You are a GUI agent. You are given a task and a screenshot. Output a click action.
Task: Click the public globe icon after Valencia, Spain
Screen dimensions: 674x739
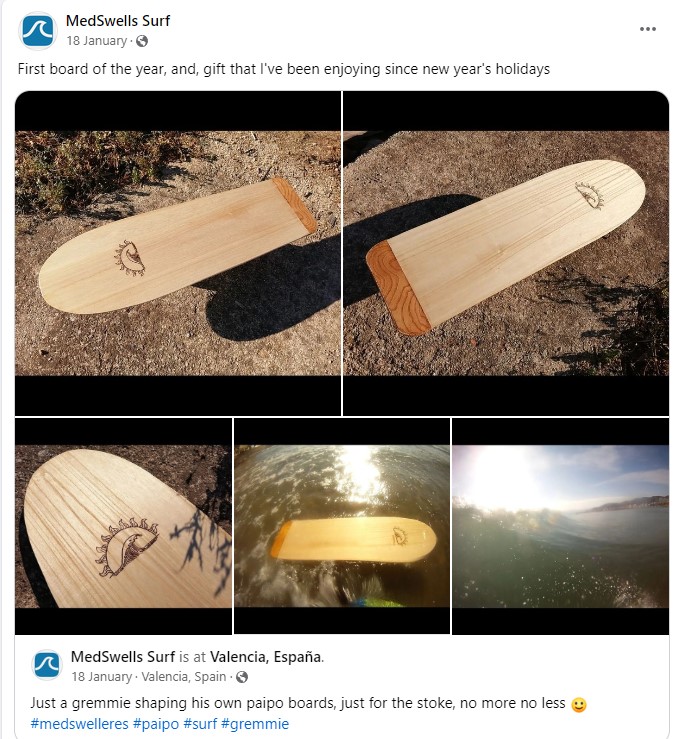tap(242, 677)
